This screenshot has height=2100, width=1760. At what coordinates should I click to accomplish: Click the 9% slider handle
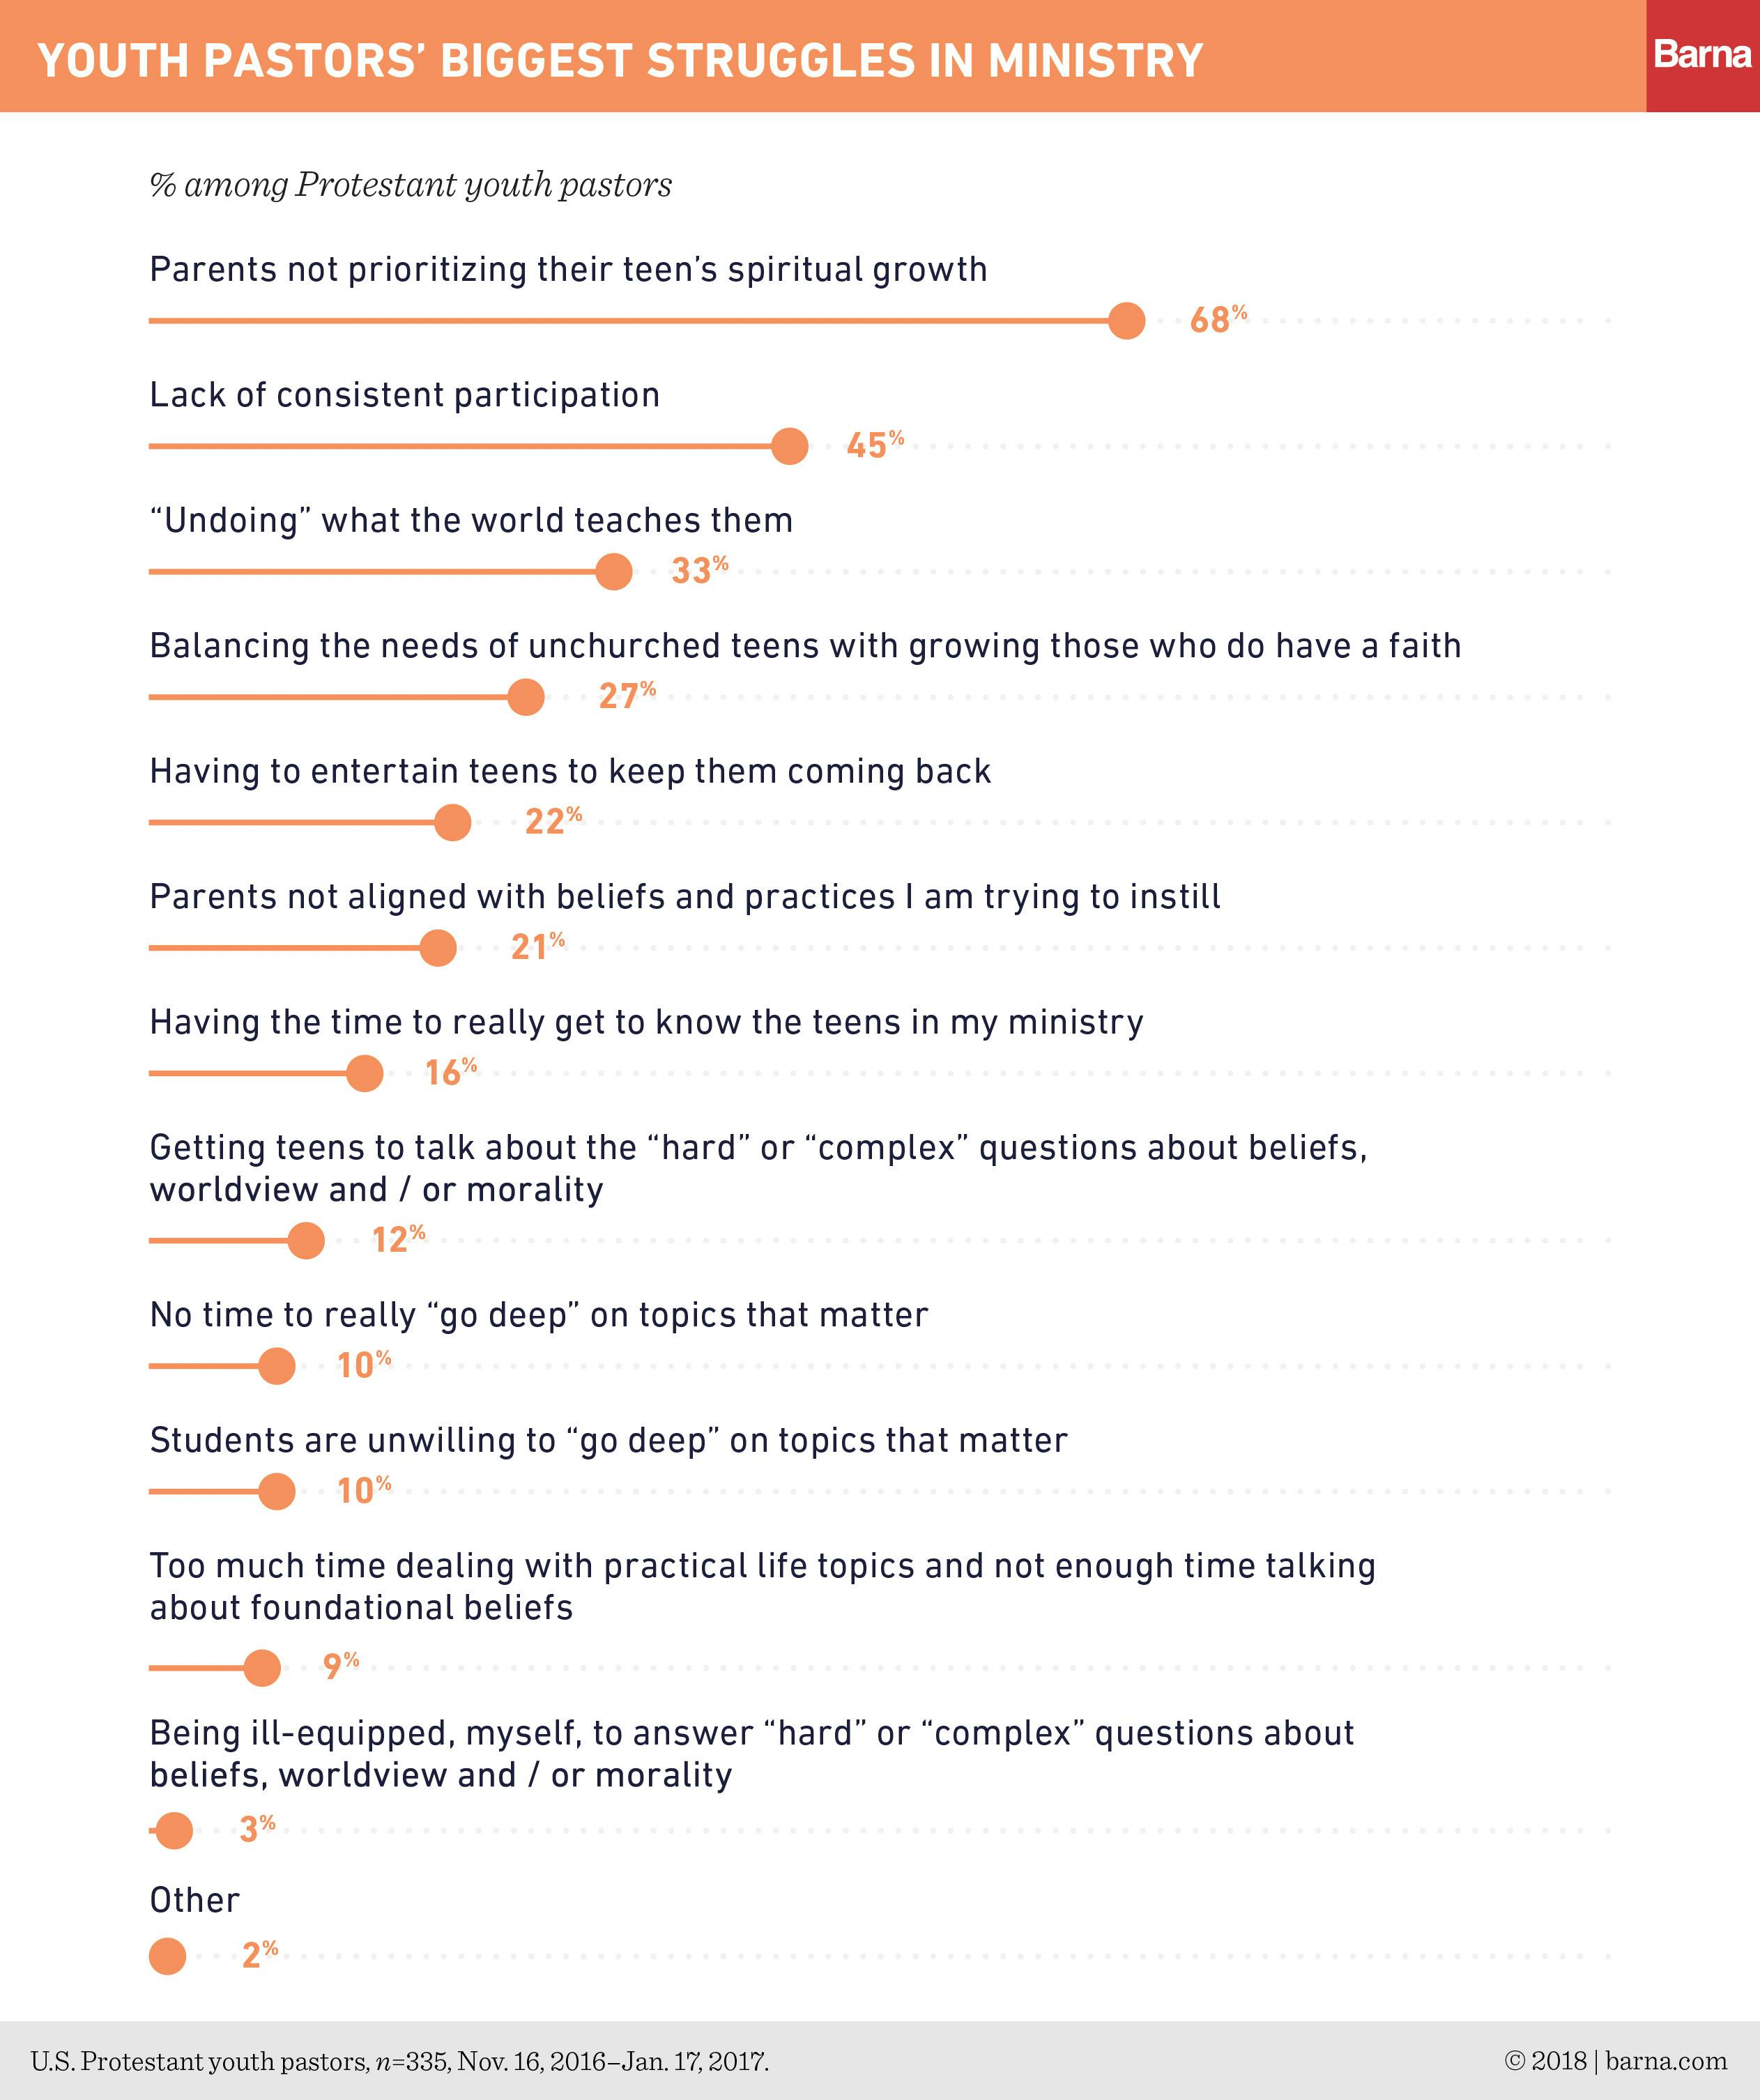(262, 1668)
